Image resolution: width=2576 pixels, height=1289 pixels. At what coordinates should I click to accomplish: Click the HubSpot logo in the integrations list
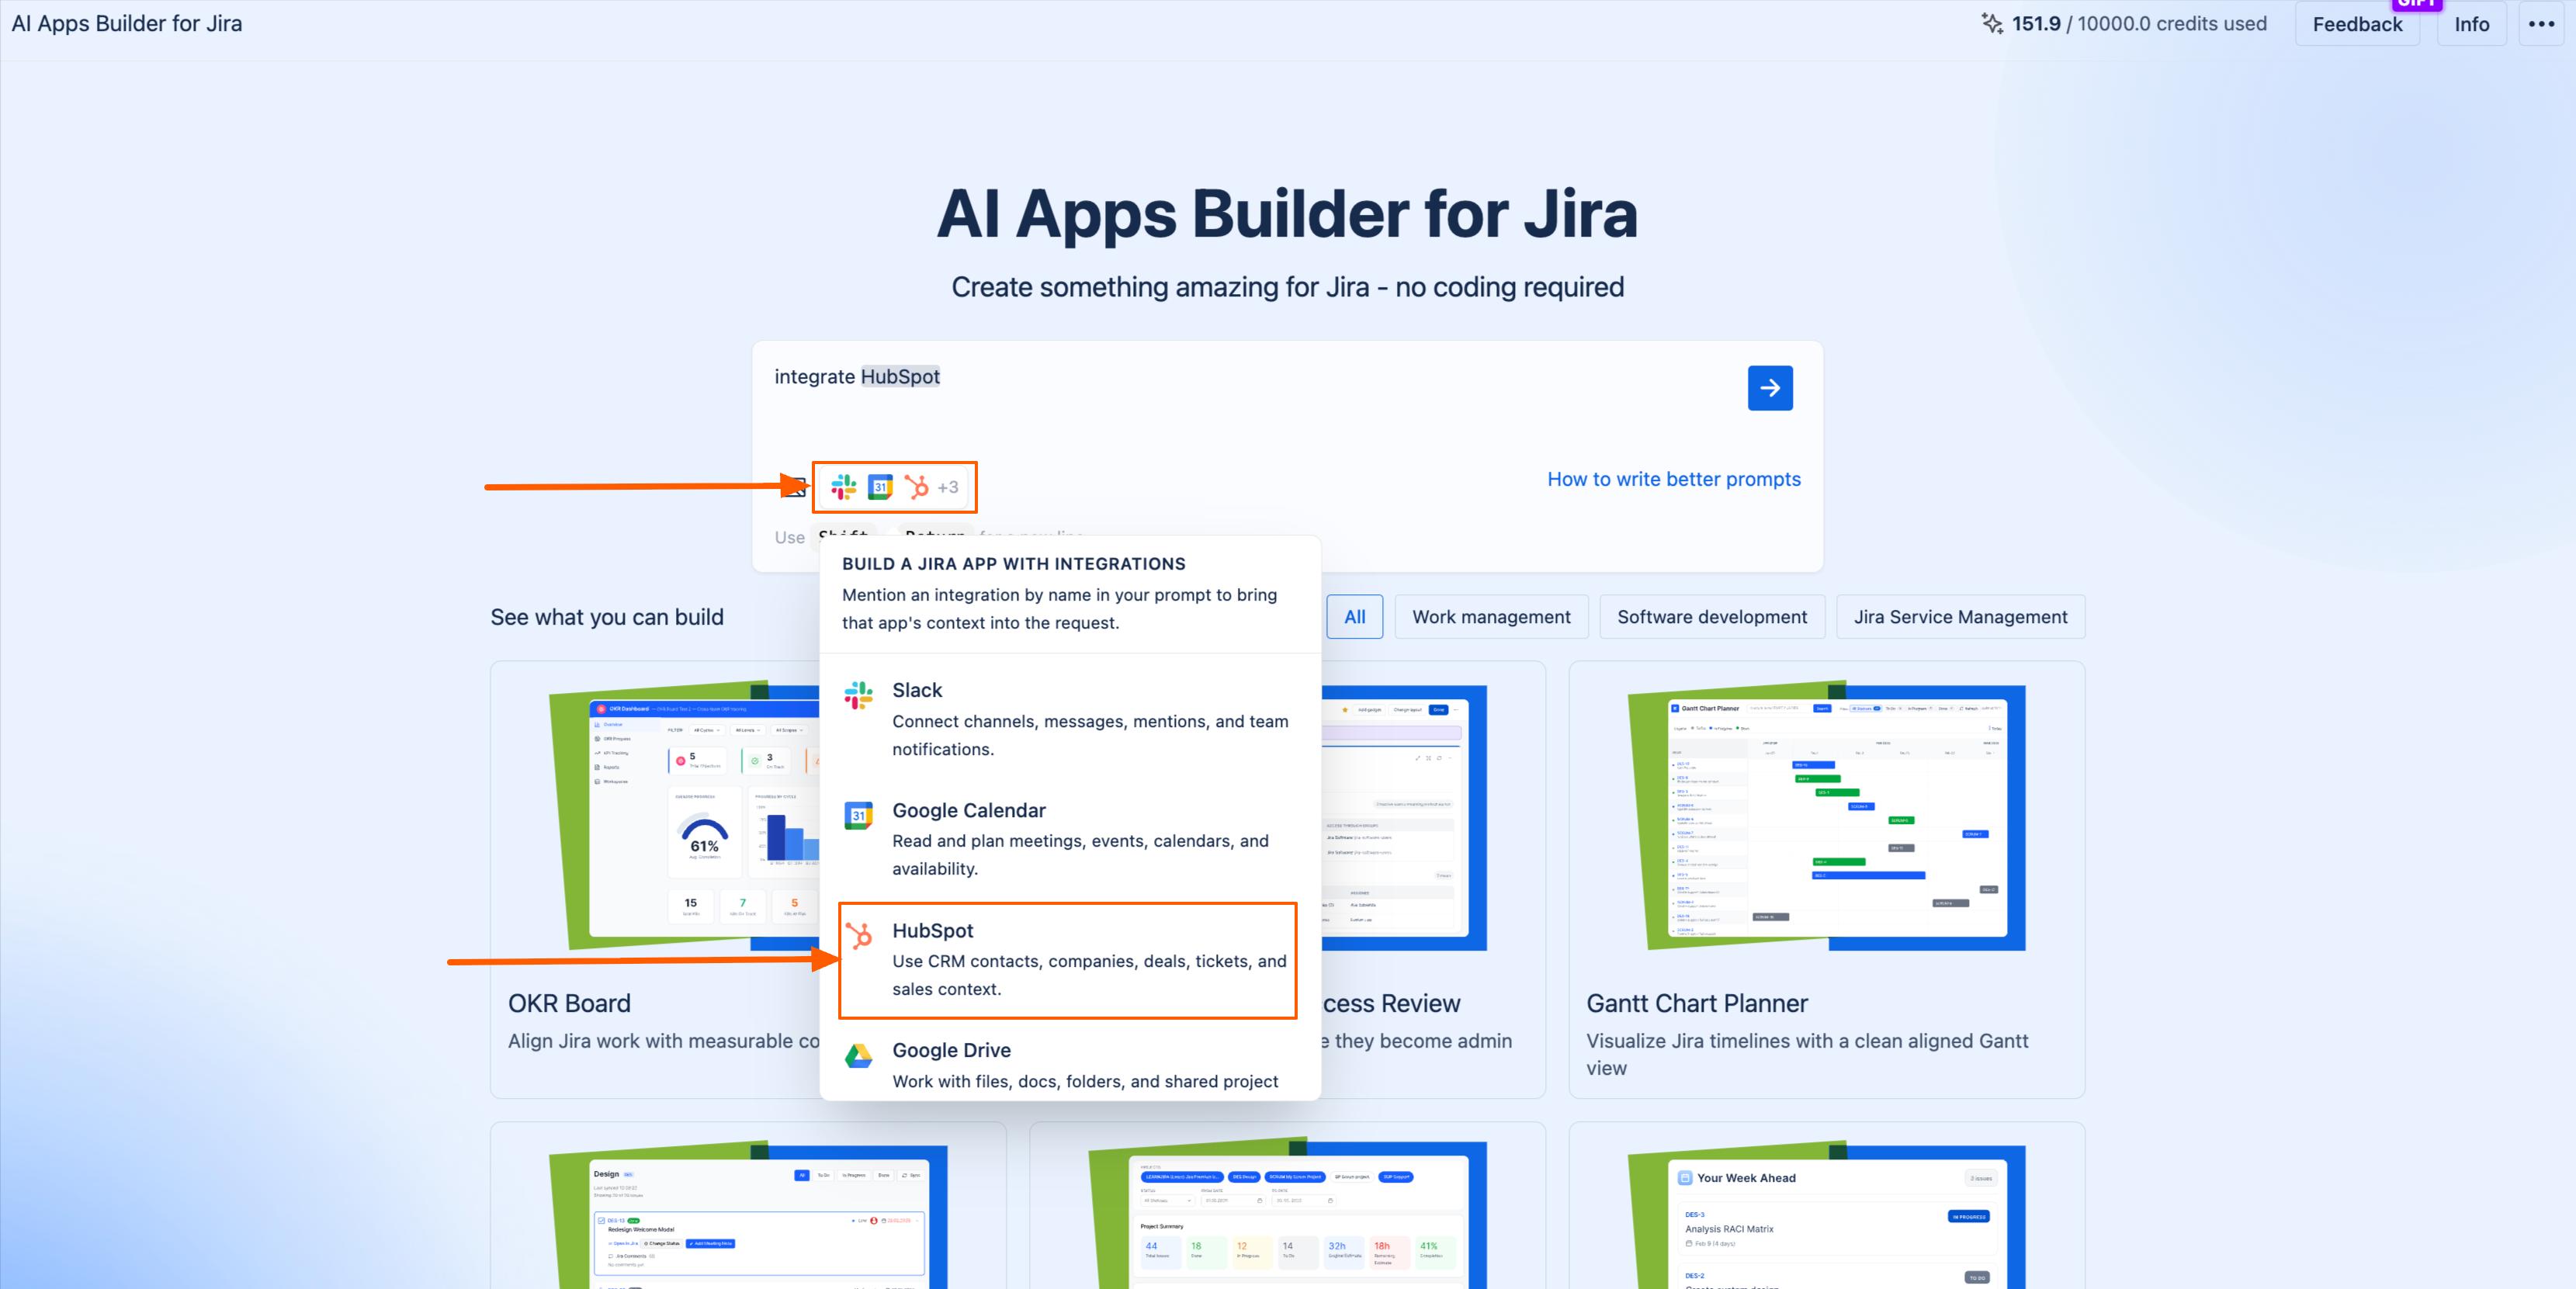click(858, 935)
